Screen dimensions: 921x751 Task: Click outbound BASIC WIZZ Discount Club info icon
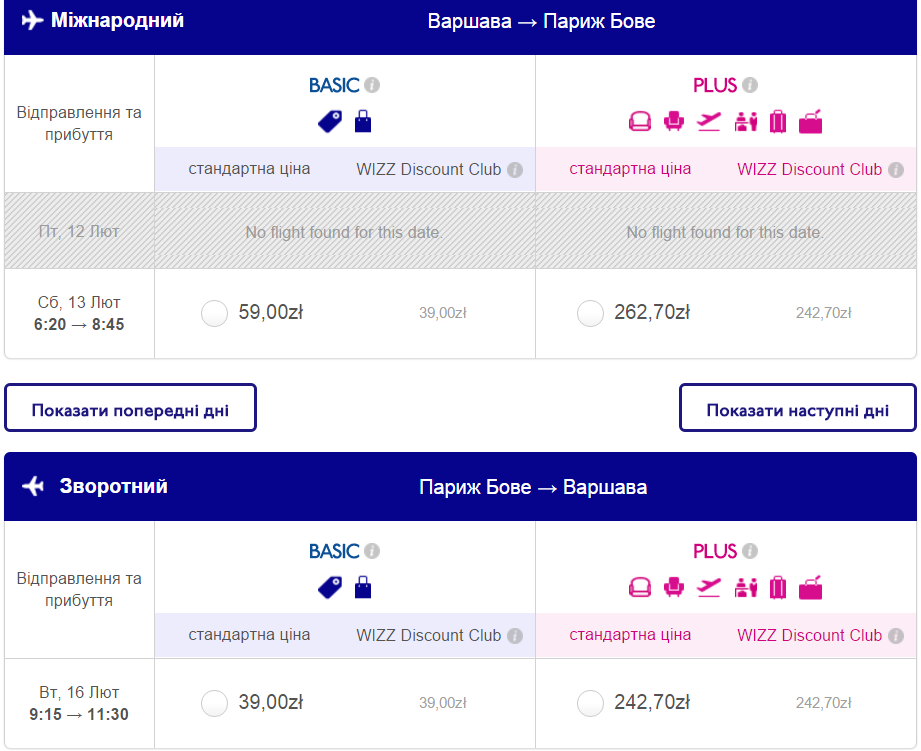pyautogui.click(x=515, y=170)
